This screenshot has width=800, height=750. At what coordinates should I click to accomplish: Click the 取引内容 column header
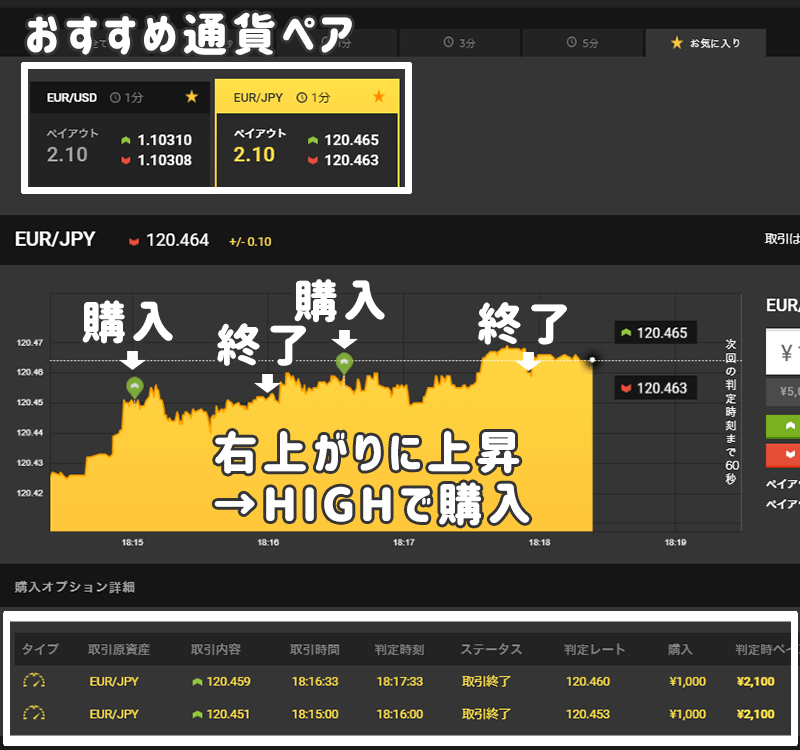(x=215, y=649)
